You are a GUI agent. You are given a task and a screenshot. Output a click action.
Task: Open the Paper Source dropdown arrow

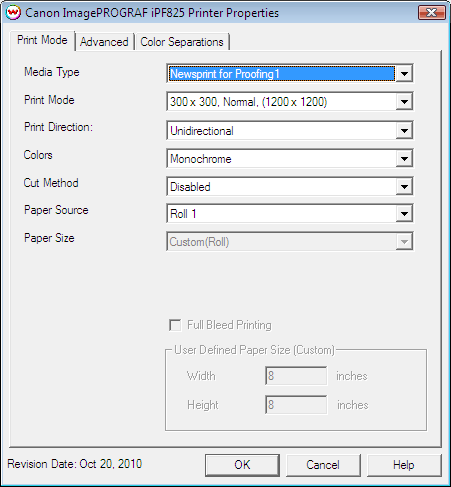pyautogui.click(x=404, y=214)
